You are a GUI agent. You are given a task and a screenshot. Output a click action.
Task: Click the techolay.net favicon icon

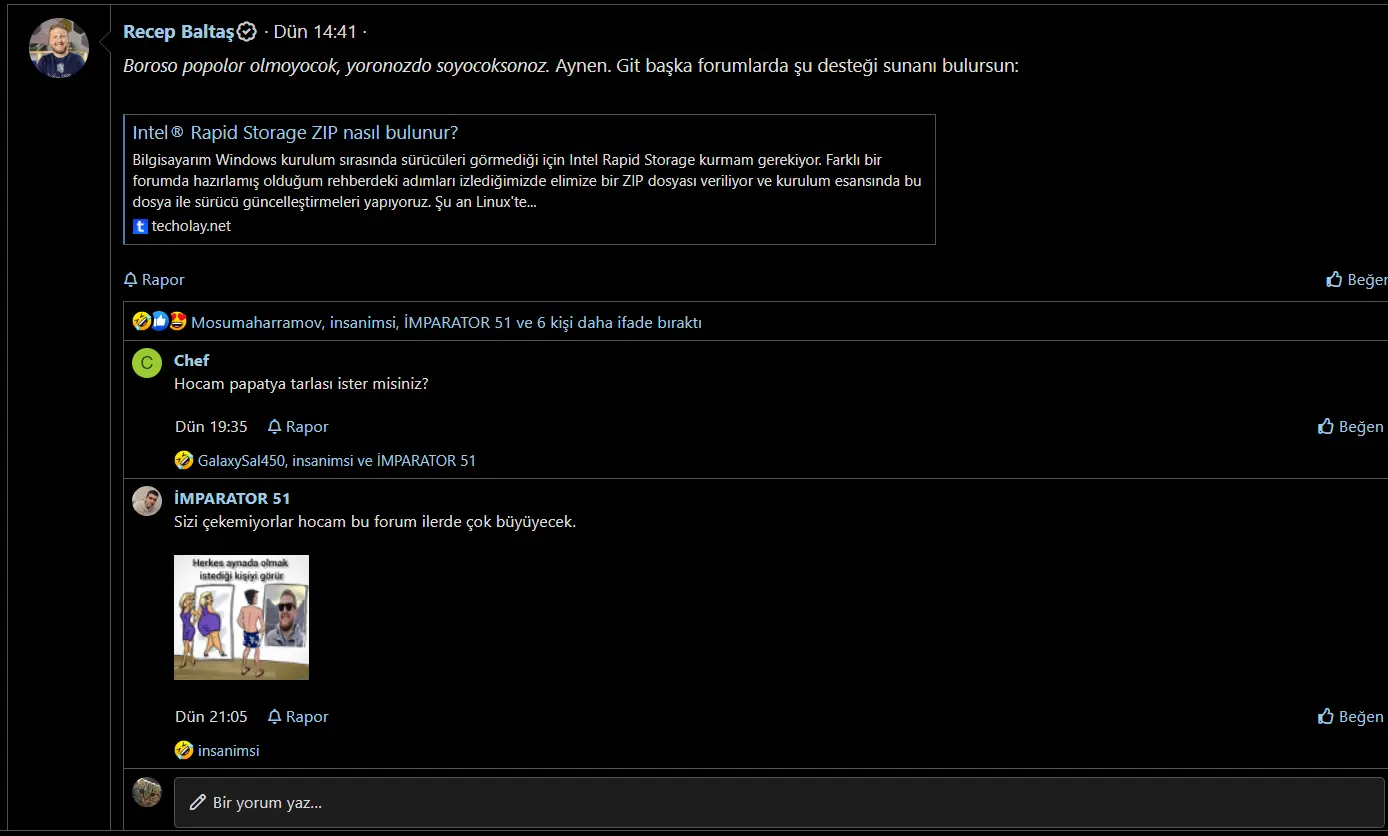tap(140, 227)
